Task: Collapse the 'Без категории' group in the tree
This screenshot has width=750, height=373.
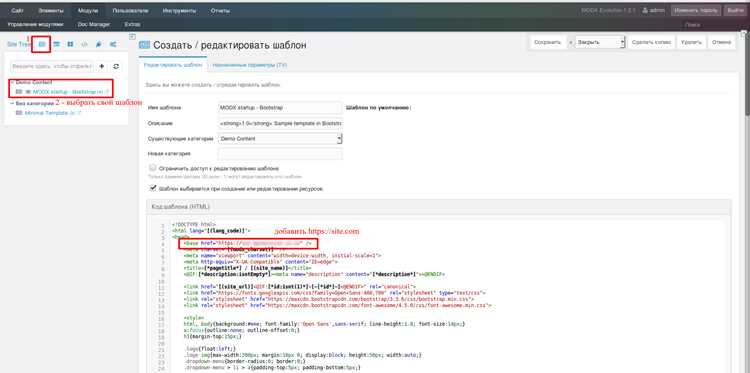Action: (12, 103)
